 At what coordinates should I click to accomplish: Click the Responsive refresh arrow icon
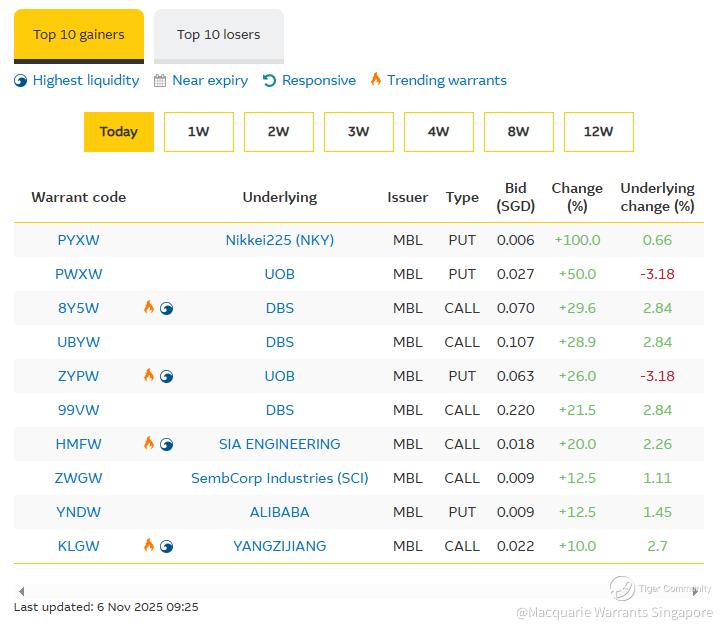[269, 81]
